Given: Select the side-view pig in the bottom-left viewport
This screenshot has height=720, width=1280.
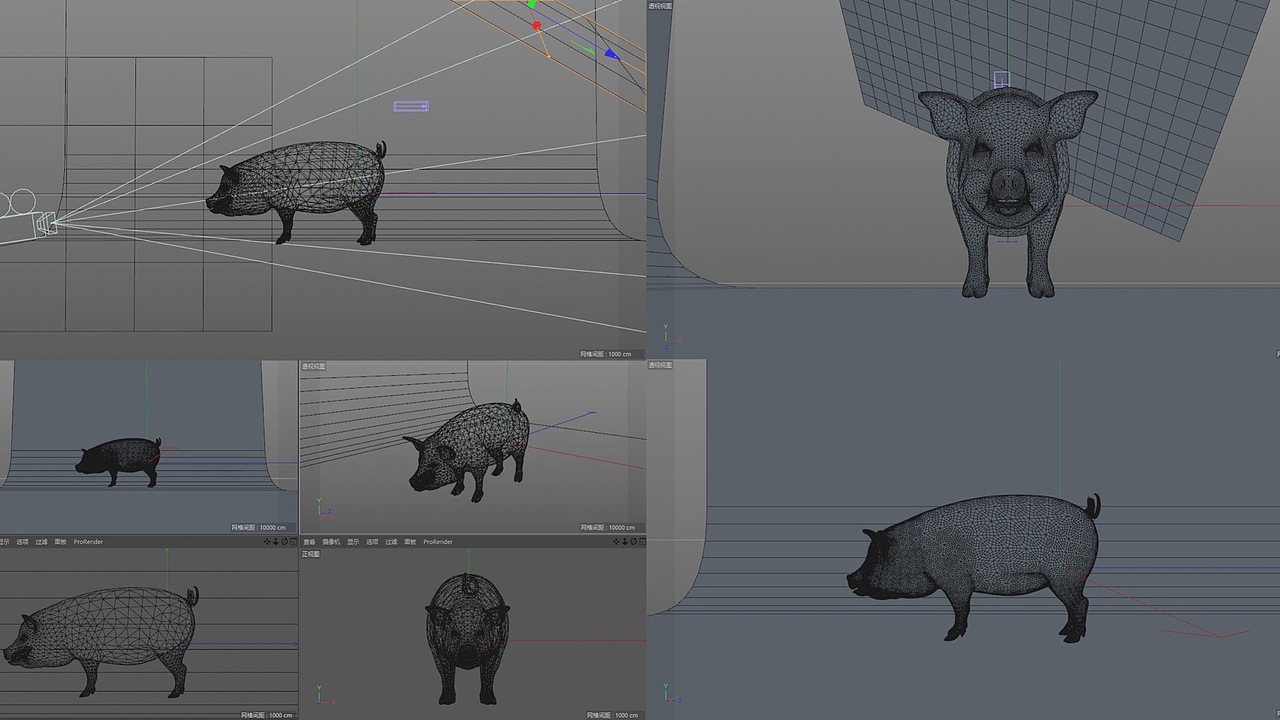Looking at the screenshot, I should point(100,640).
